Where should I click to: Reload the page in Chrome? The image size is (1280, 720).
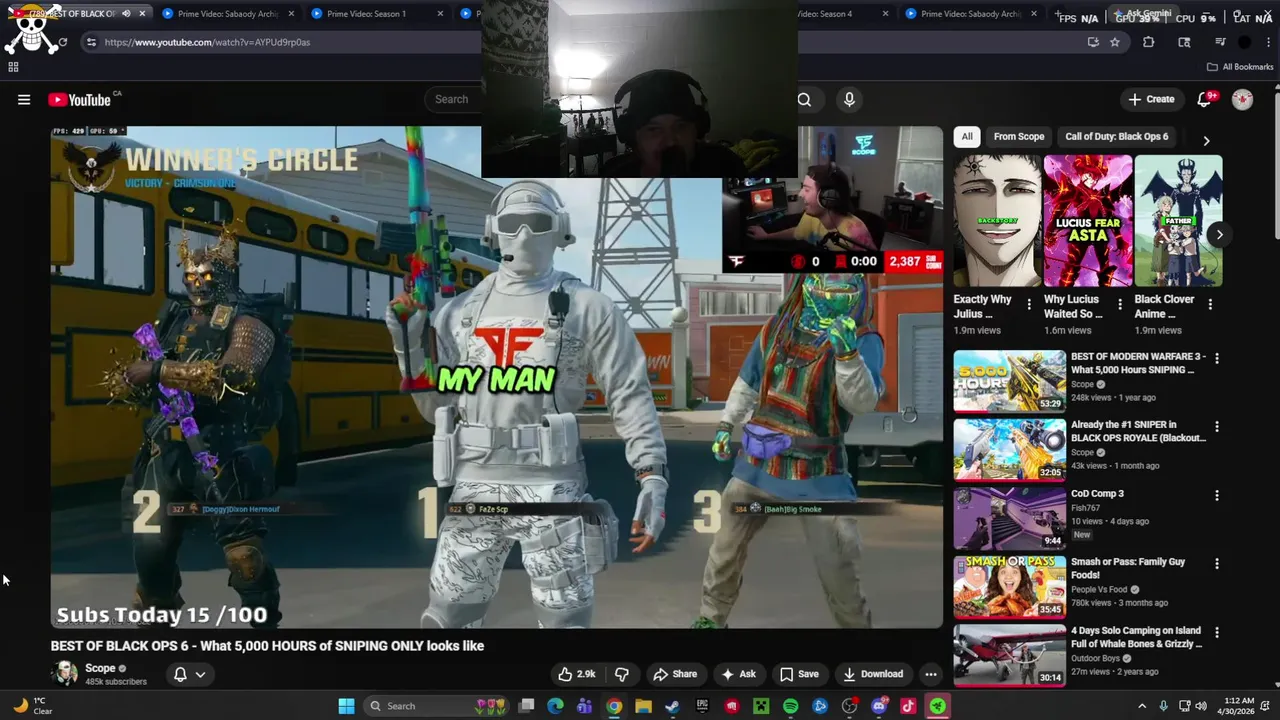(62, 42)
